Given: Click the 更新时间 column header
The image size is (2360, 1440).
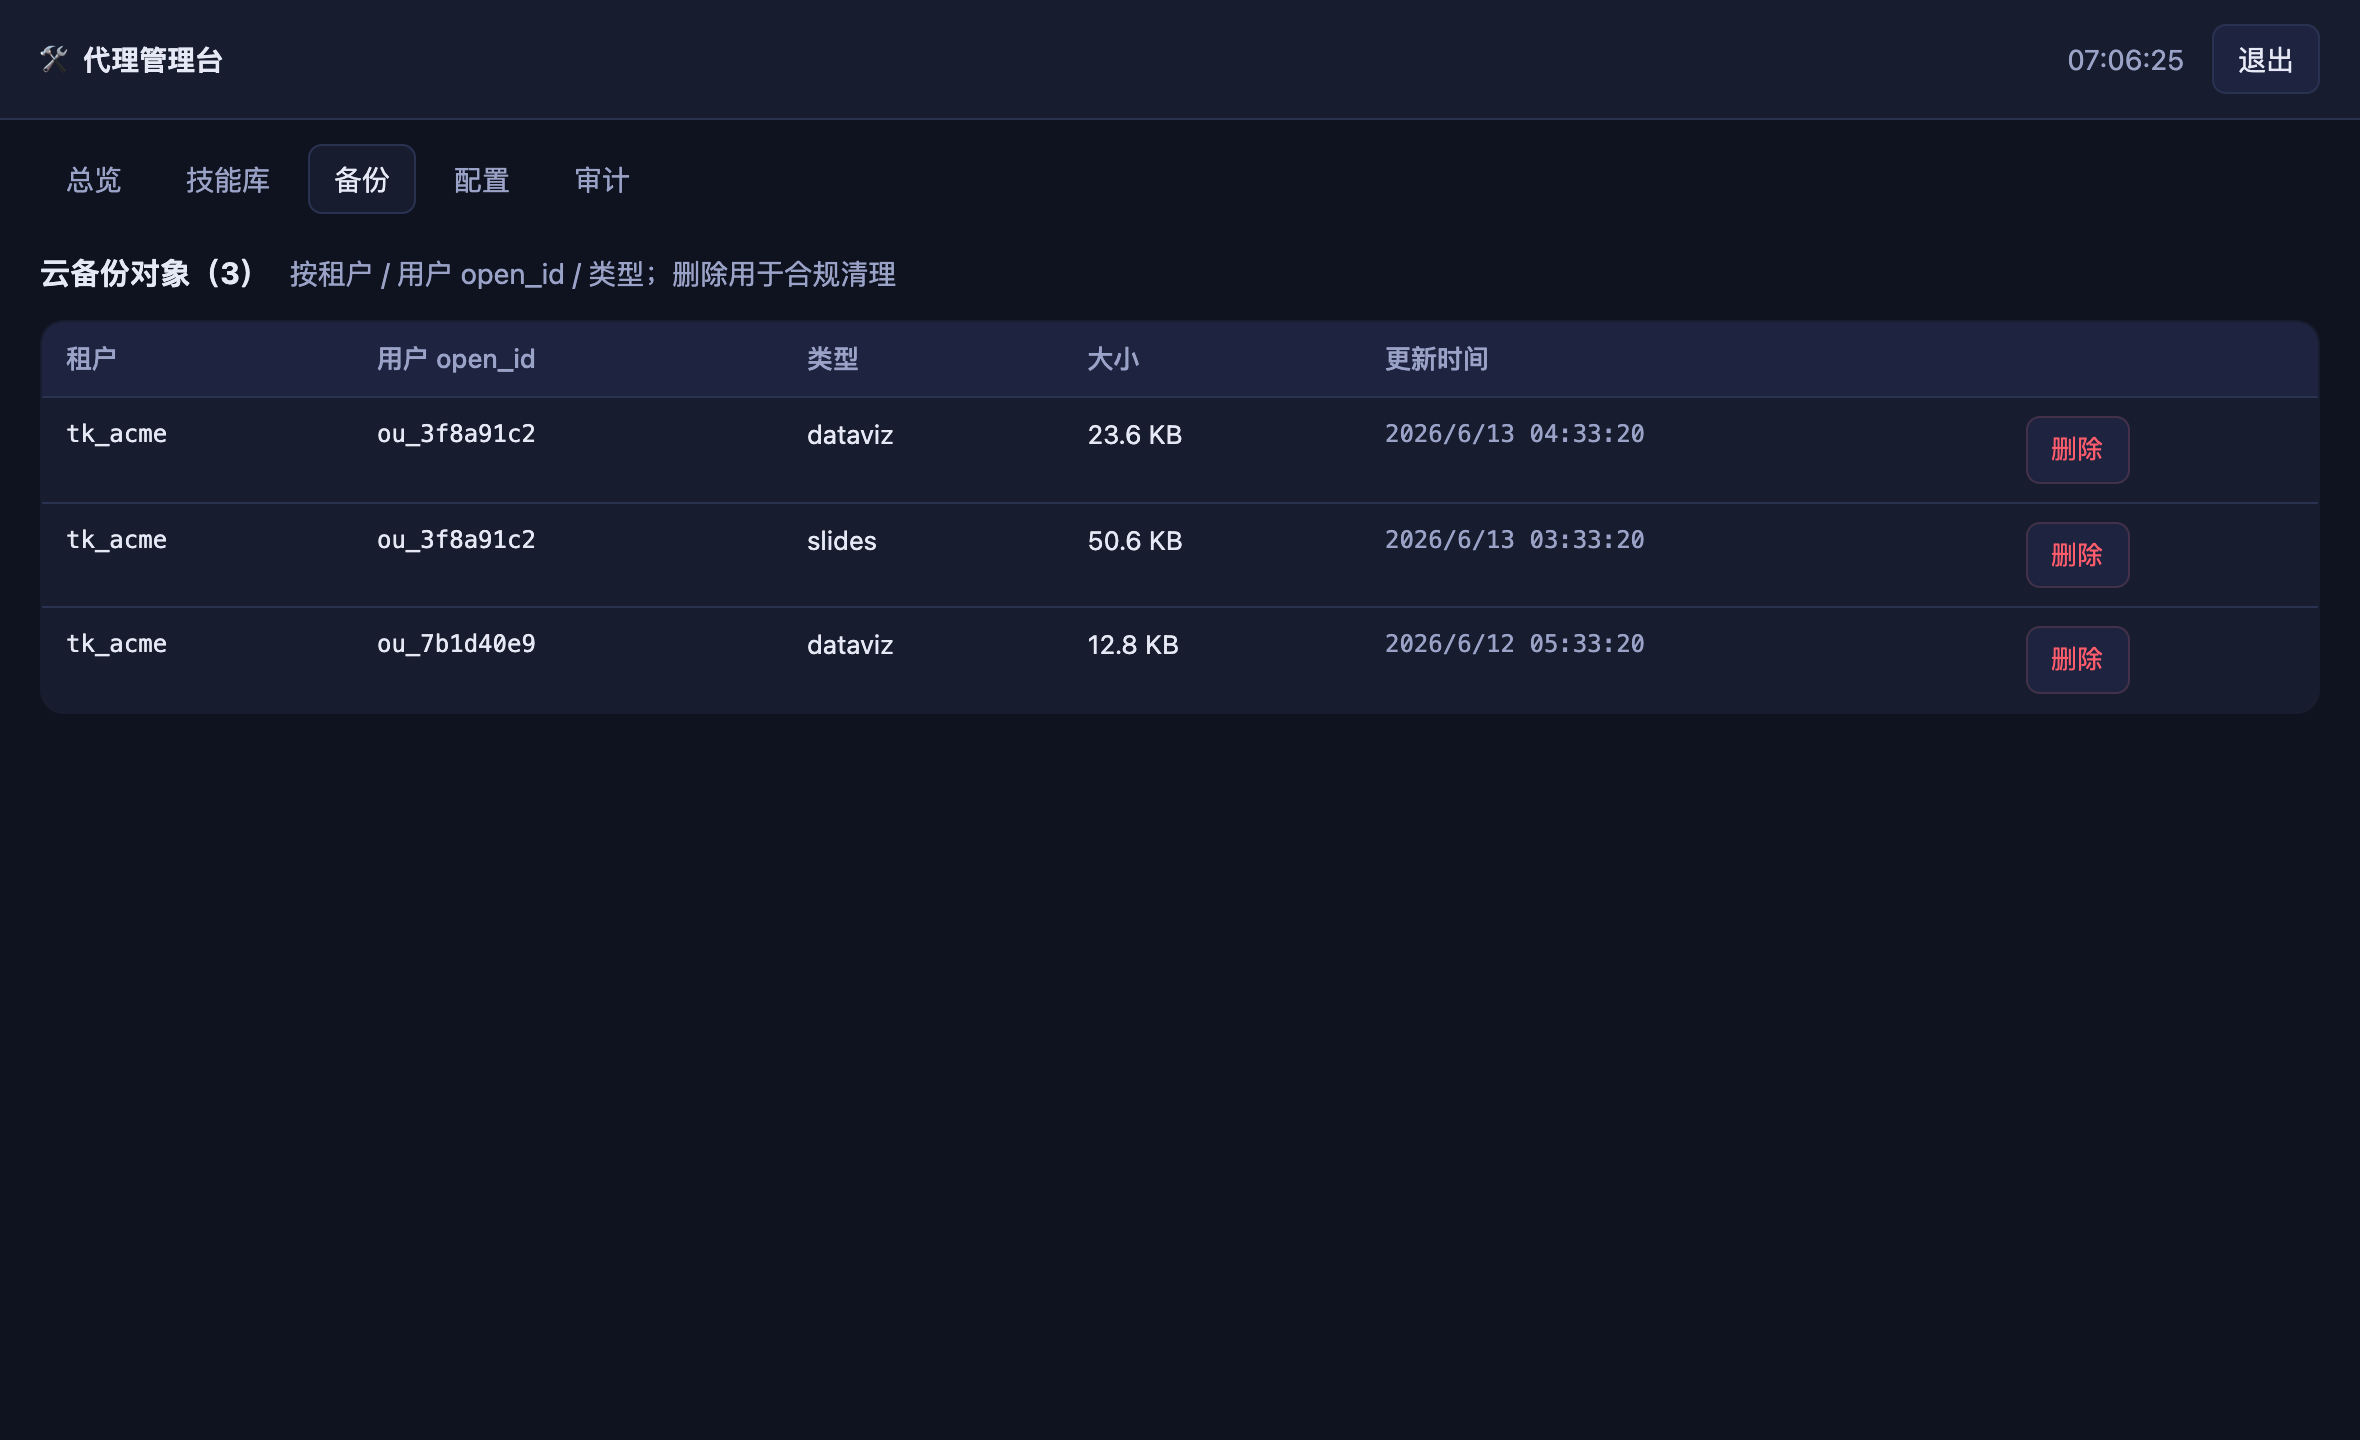Looking at the screenshot, I should point(1436,359).
